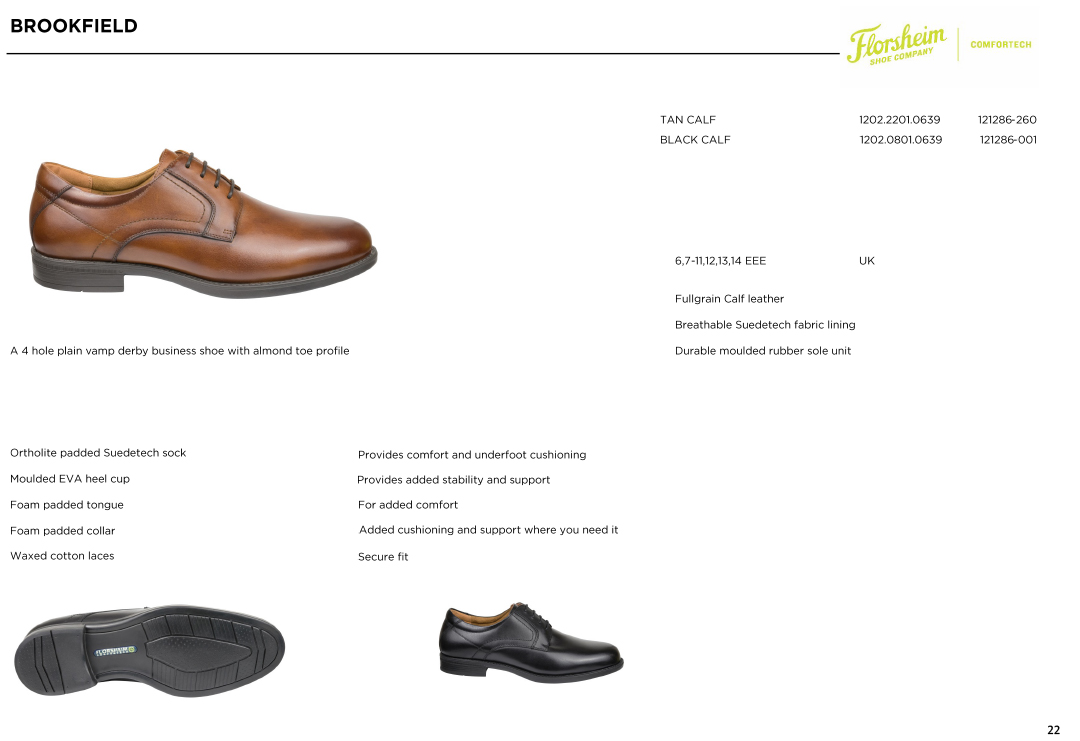
Task: Click the Florsheim badge on the sole
Action: point(115,650)
